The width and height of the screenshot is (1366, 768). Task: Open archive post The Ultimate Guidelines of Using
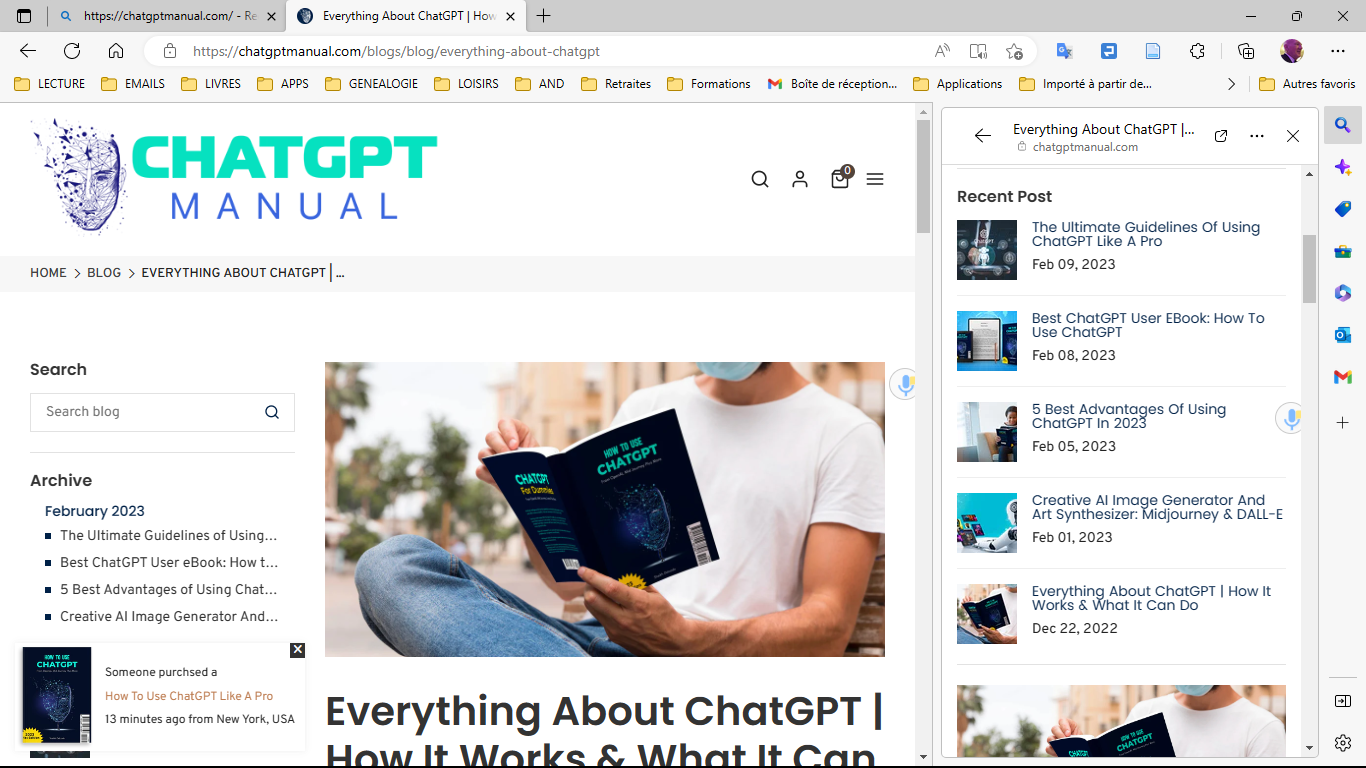pos(169,535)
